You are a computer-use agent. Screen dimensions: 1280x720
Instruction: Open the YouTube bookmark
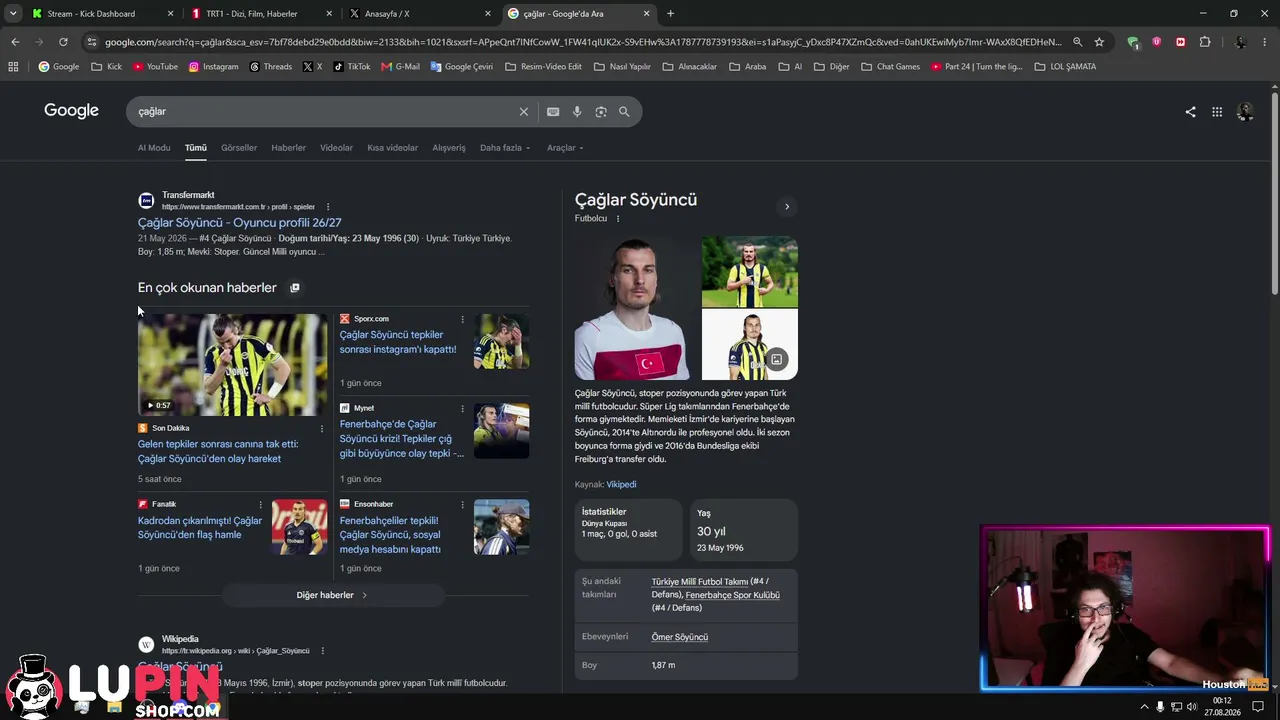coord(155,67)
